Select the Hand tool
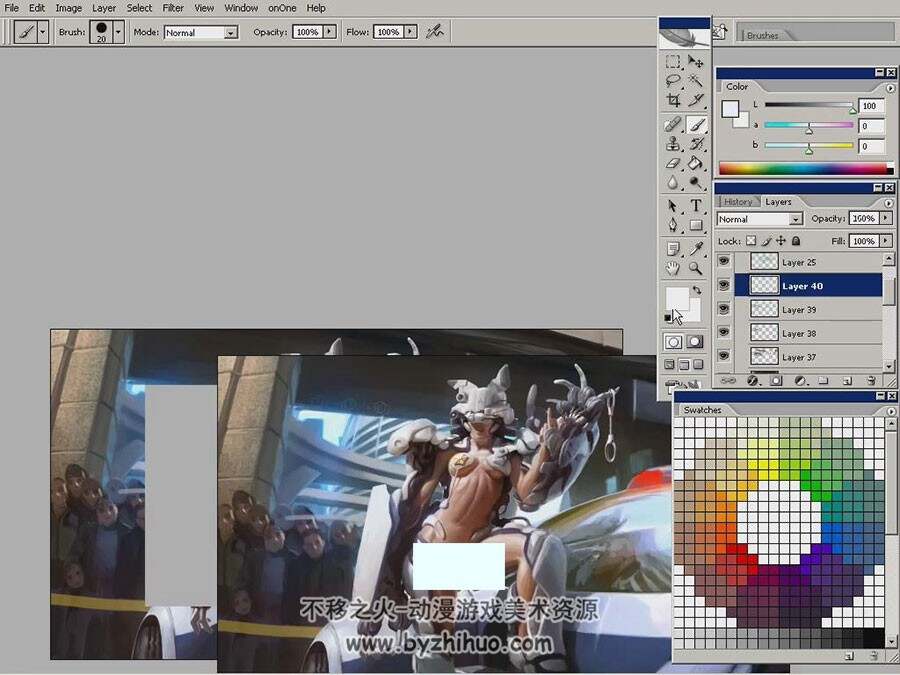This screenshot has height=675, width=900. tap(673, 268)
